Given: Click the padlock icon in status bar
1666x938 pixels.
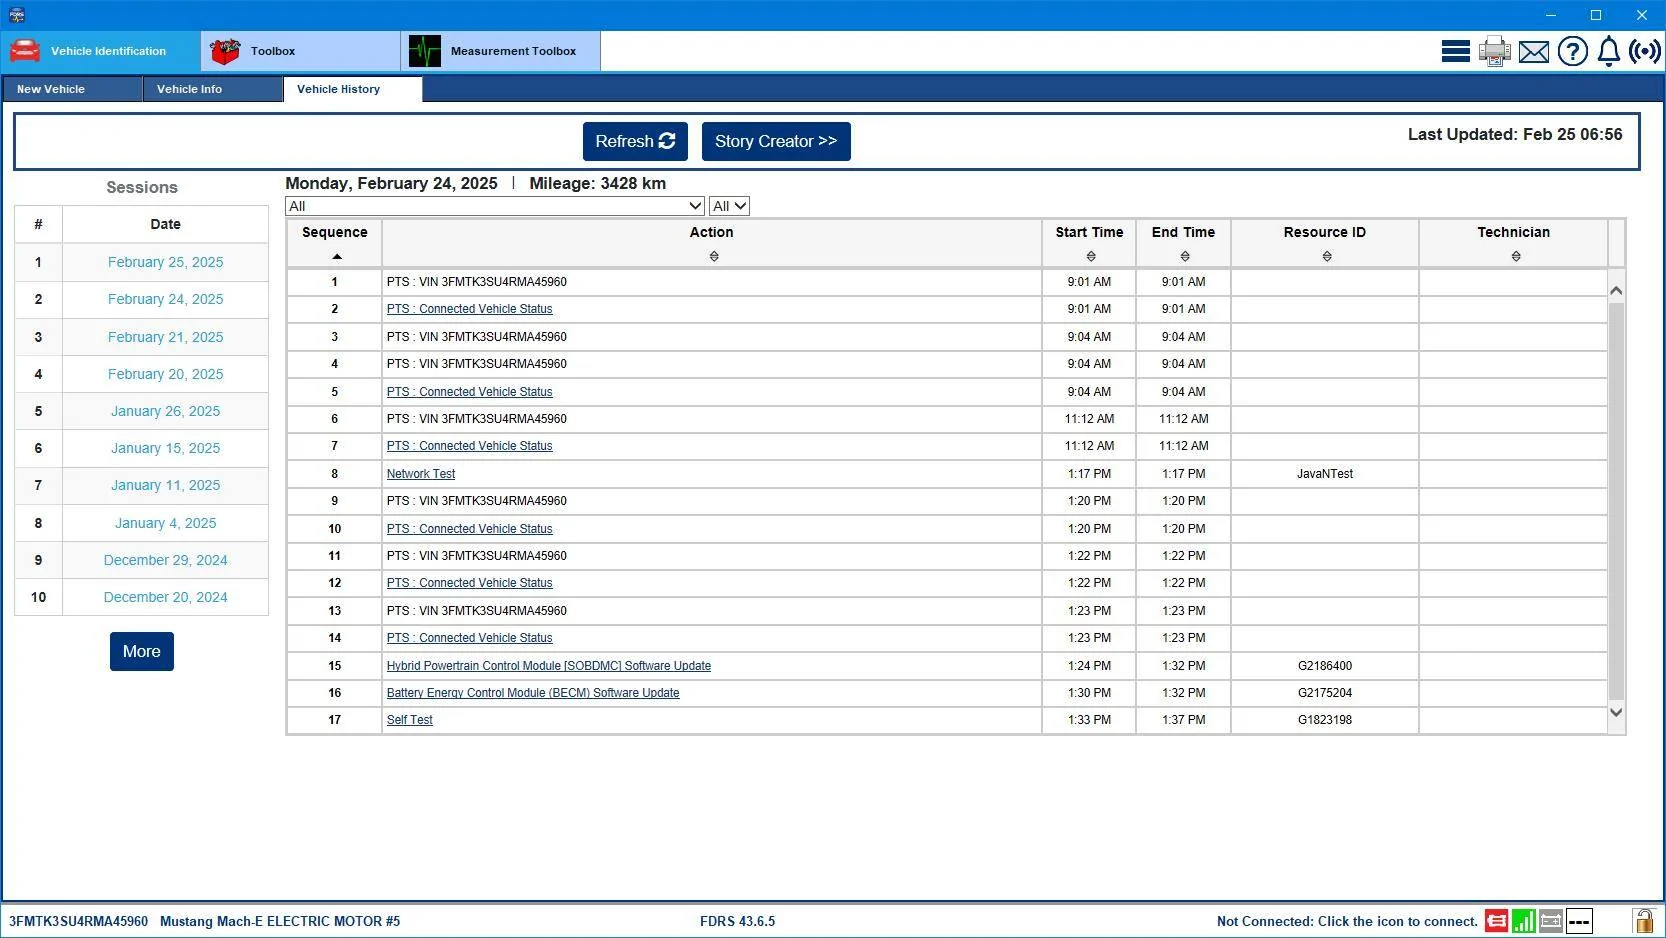Looking at the screenshot, I should click(1642, 920).
